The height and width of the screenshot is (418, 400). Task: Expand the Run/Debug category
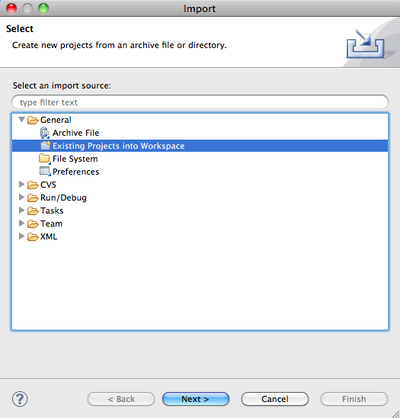[x=22, y=197]
